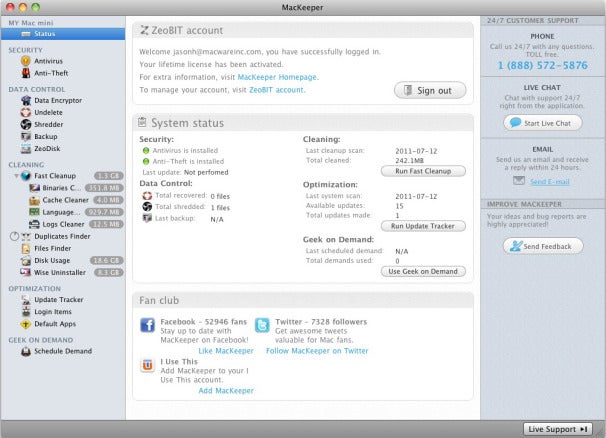The width and height of the screenshot is (606, 438).
Task: Click the Anti-Theft is installed status row
Action: click(183, 161)
